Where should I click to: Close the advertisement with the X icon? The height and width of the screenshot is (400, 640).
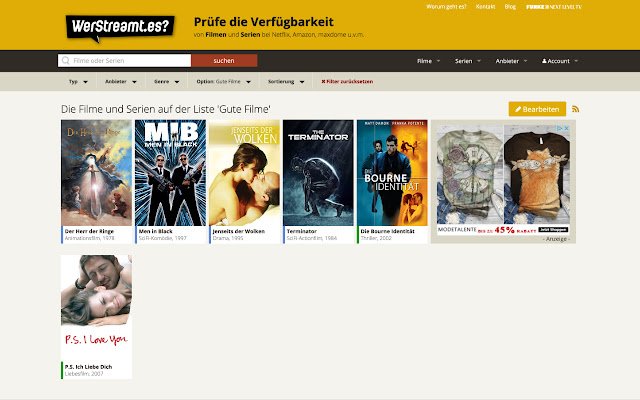pyautogui.click(x=566, y=128)
